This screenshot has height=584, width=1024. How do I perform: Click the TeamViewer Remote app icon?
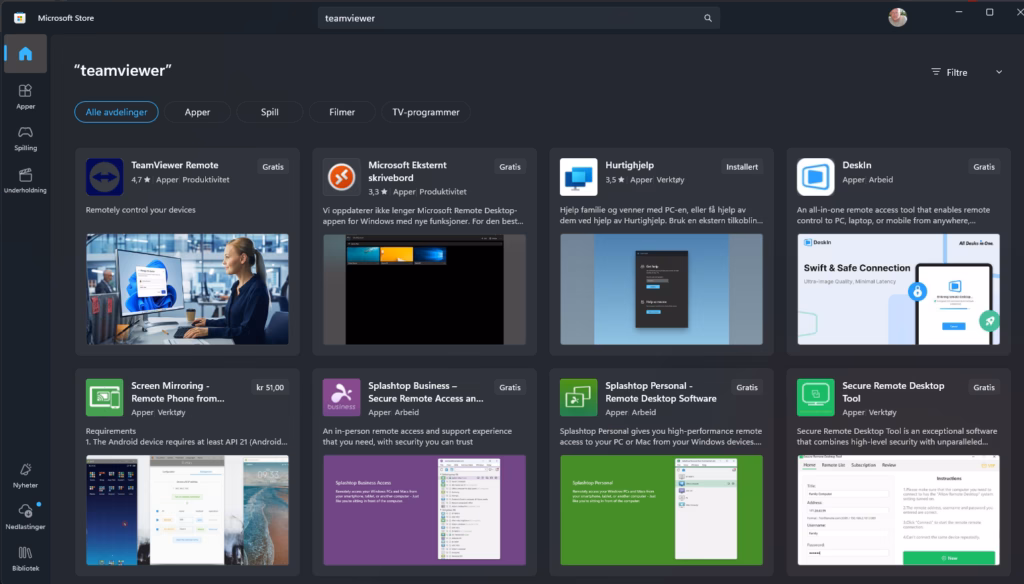tap(105, 177)
